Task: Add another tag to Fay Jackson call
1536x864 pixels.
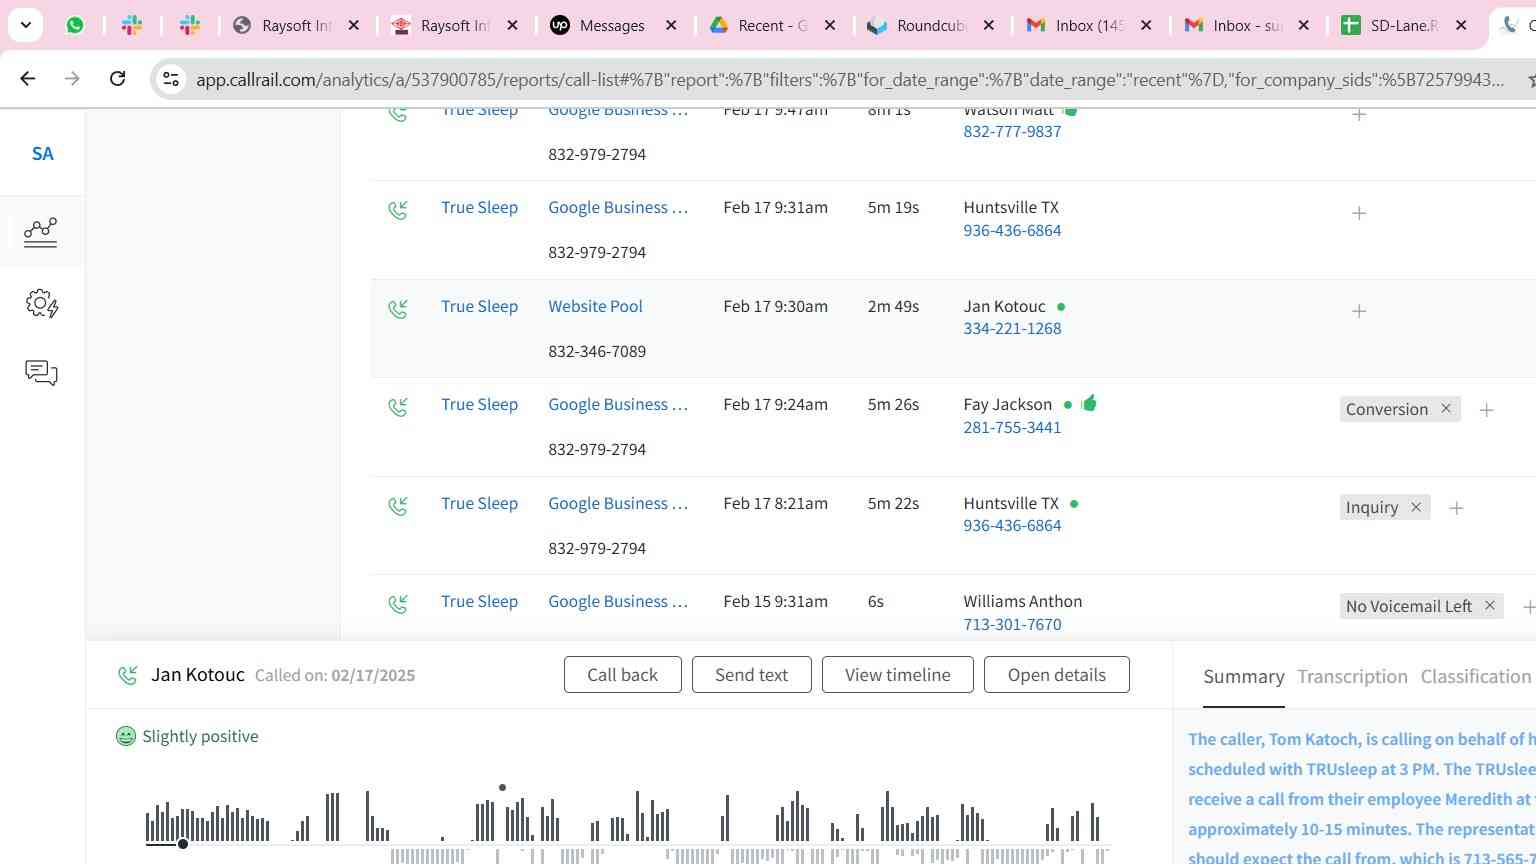Action: [x=1486, y=410]
